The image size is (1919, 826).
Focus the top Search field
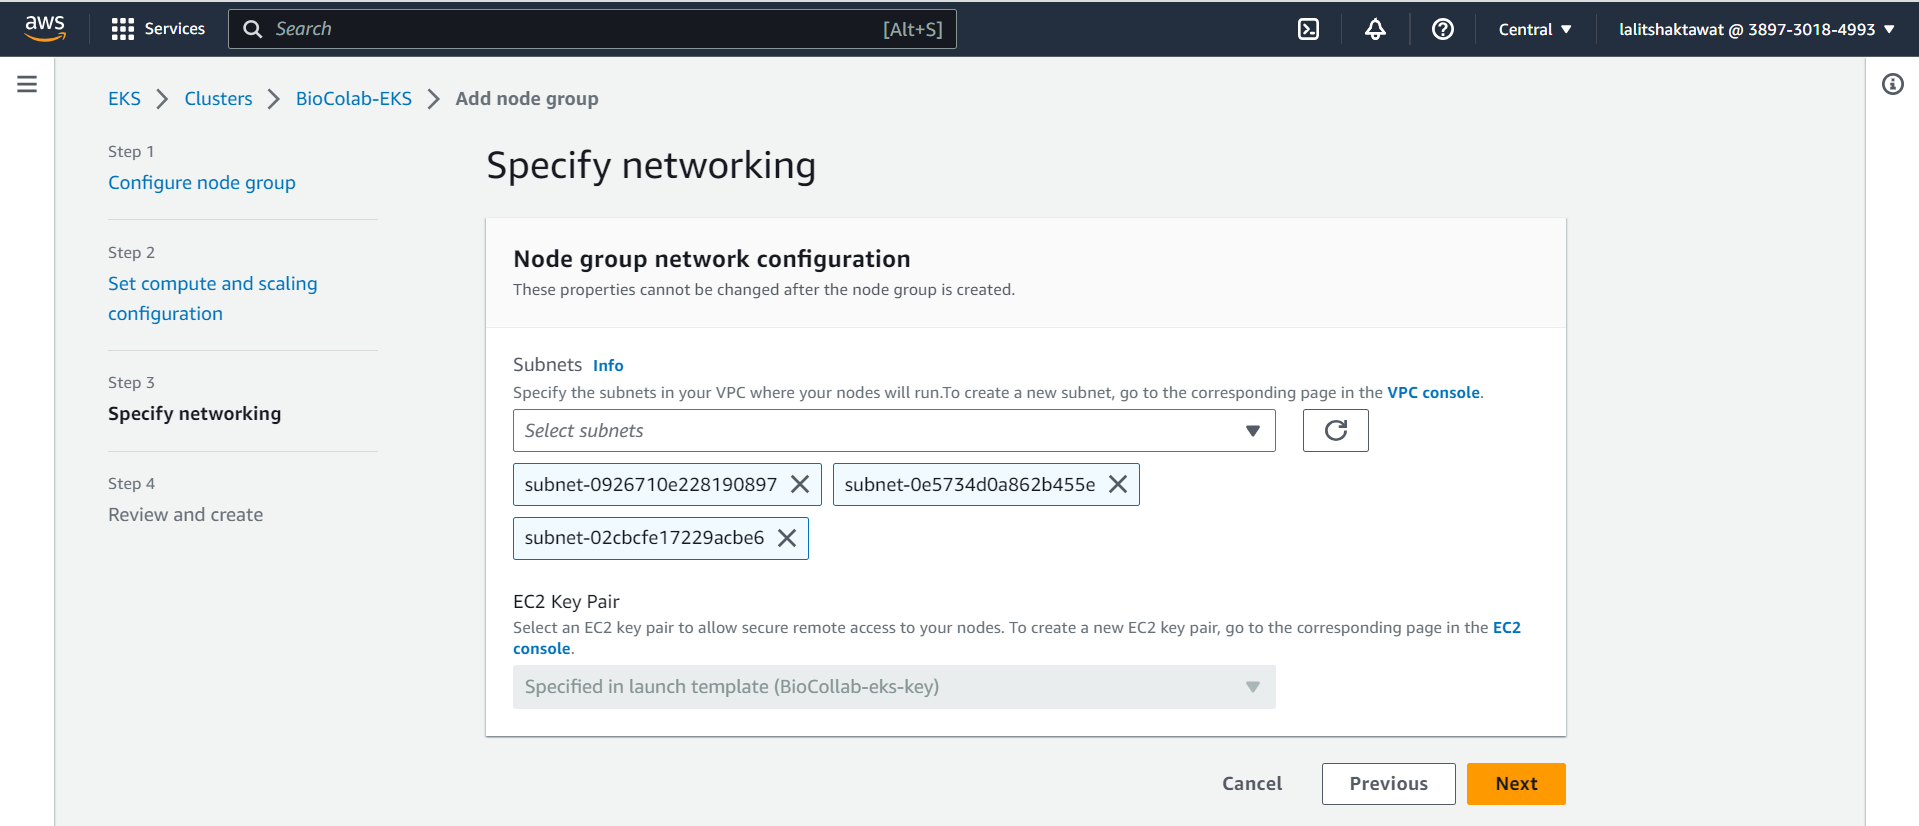coord(592,29)
